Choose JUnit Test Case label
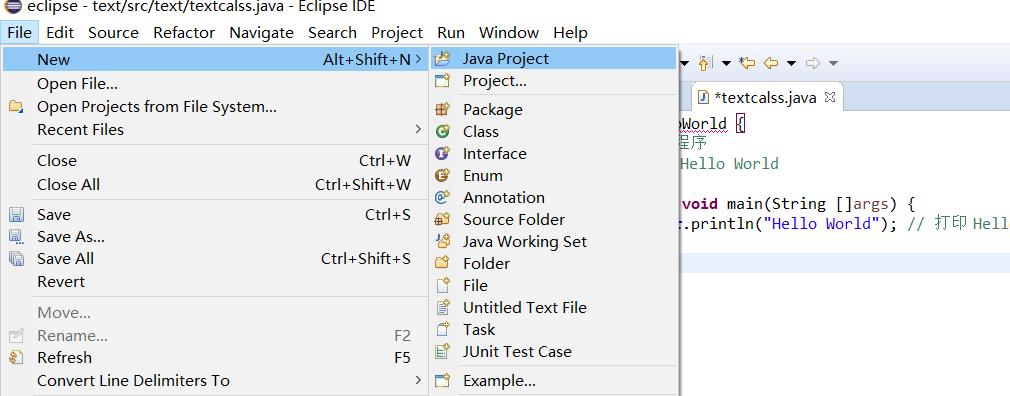Screen dimensions: 1010x396 tap(517, 352)
